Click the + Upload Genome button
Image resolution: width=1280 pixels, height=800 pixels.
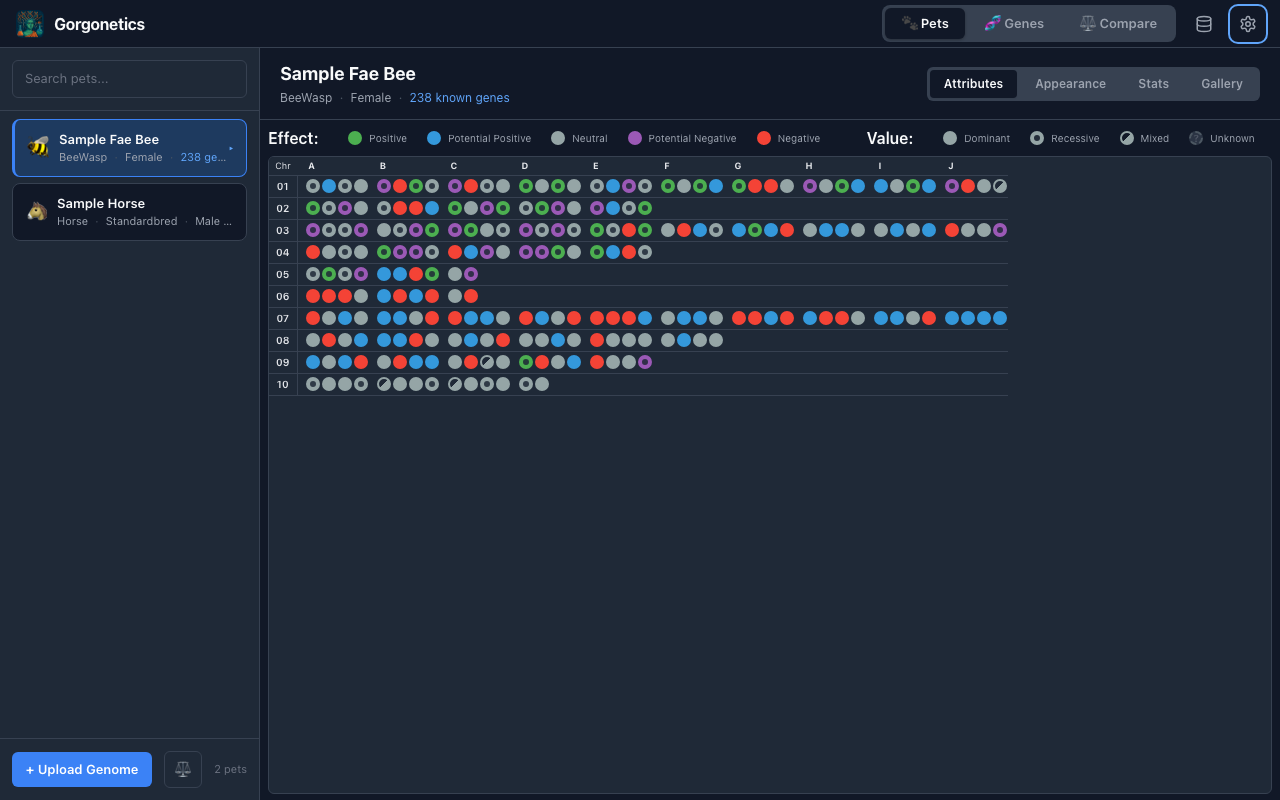81,769
